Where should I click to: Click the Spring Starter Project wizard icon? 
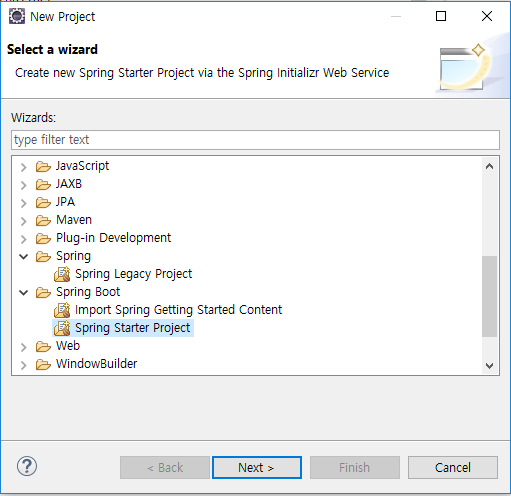coord(62,328)
